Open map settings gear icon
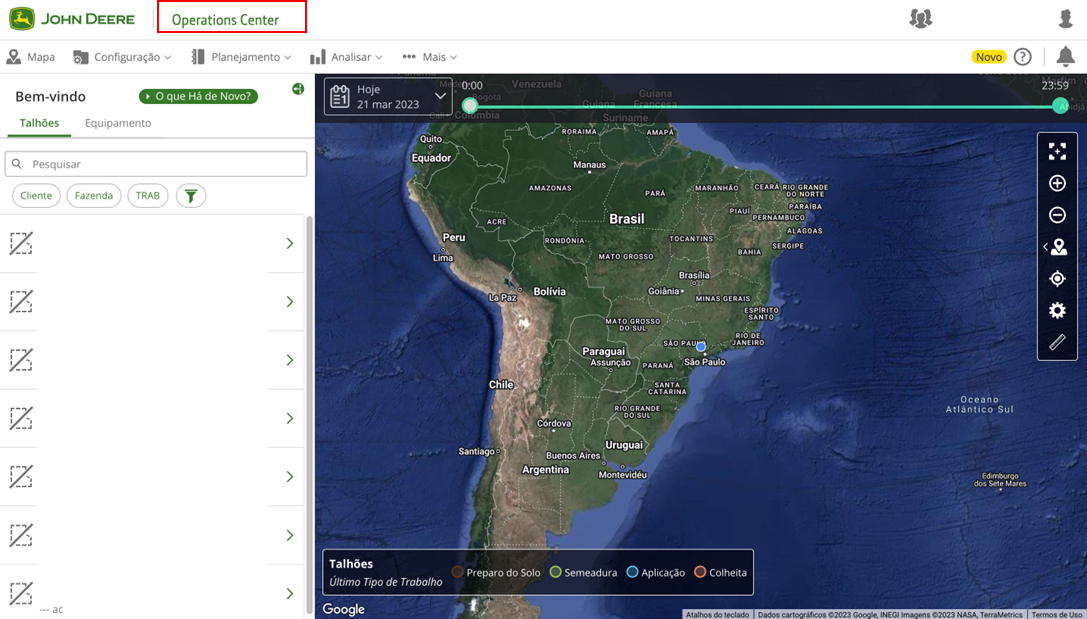The width and height of the screenshot is (1087, 619). pyautogui.click(x=1057, y=311)
